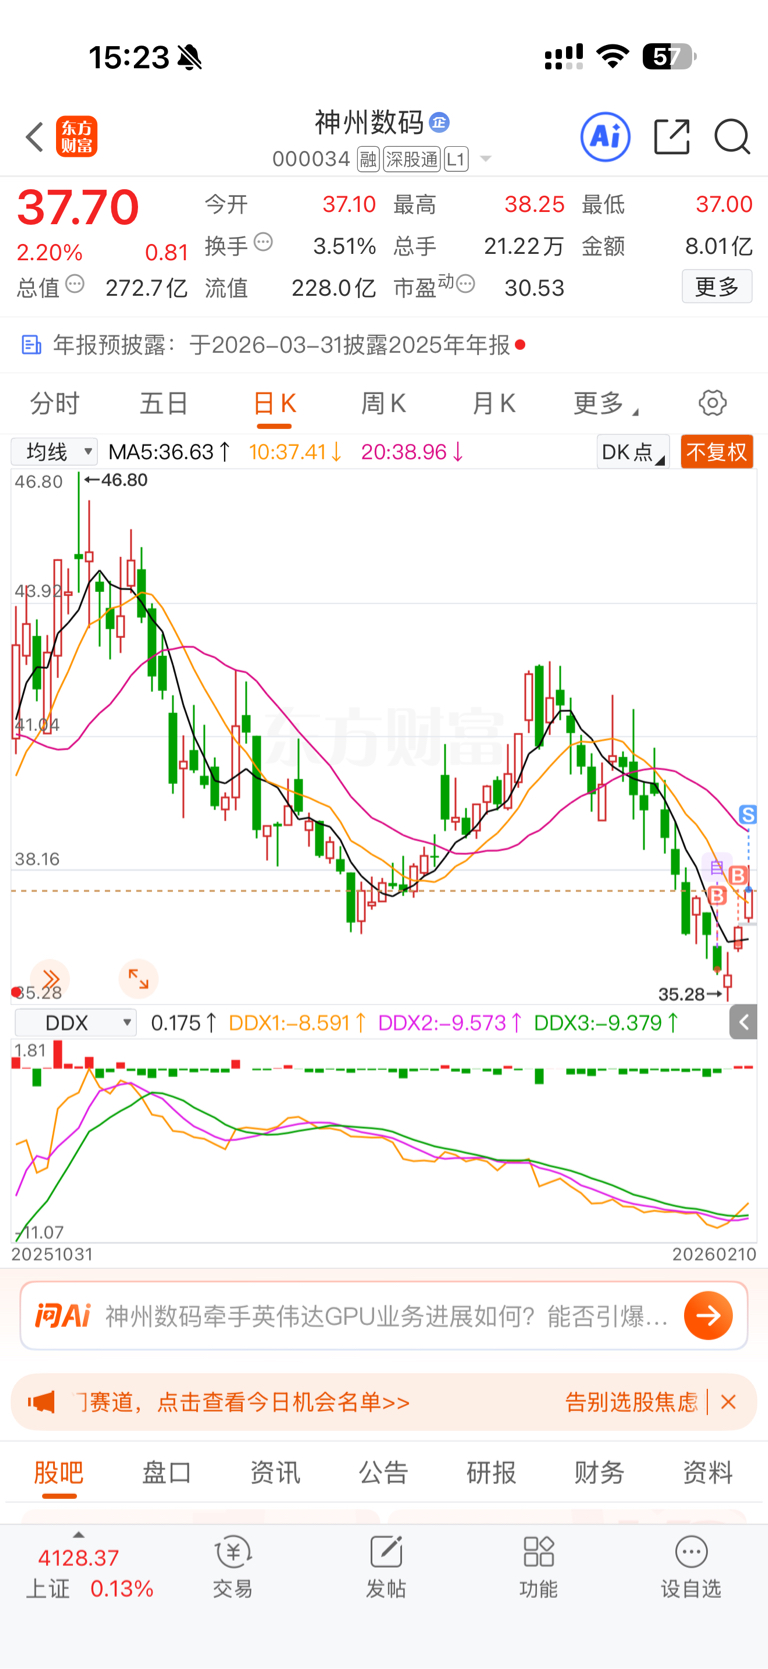Tap the MA20 38.96 value

(412, 452)
